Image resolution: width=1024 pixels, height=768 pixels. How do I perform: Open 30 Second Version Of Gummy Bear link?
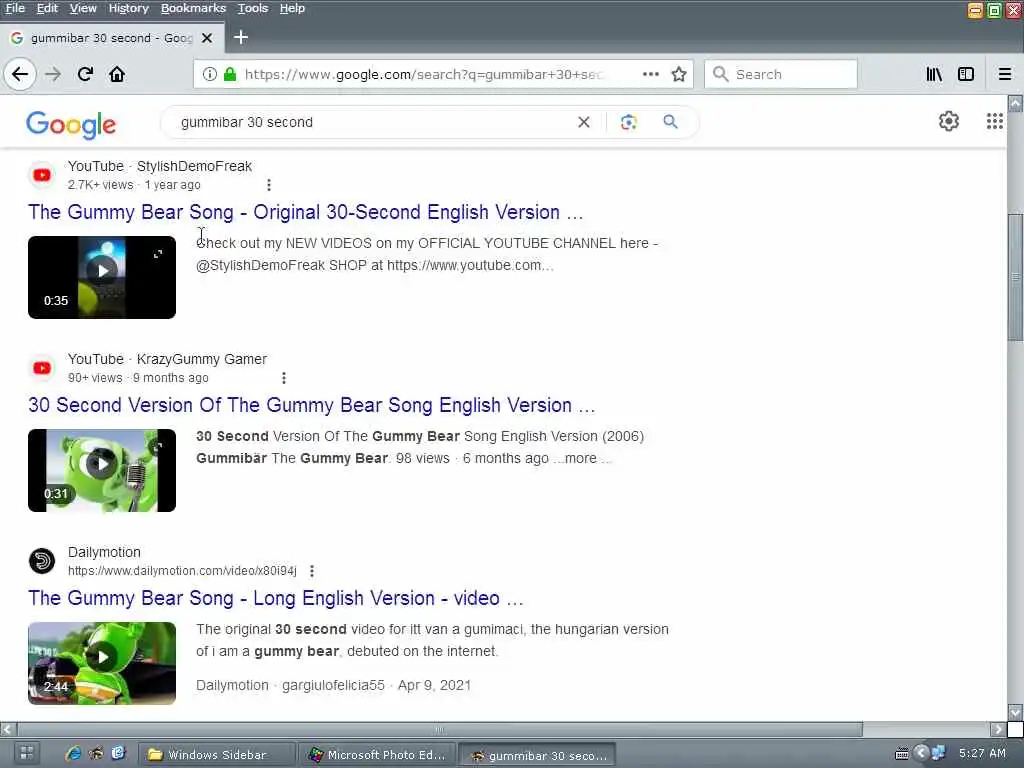(312, 405)
